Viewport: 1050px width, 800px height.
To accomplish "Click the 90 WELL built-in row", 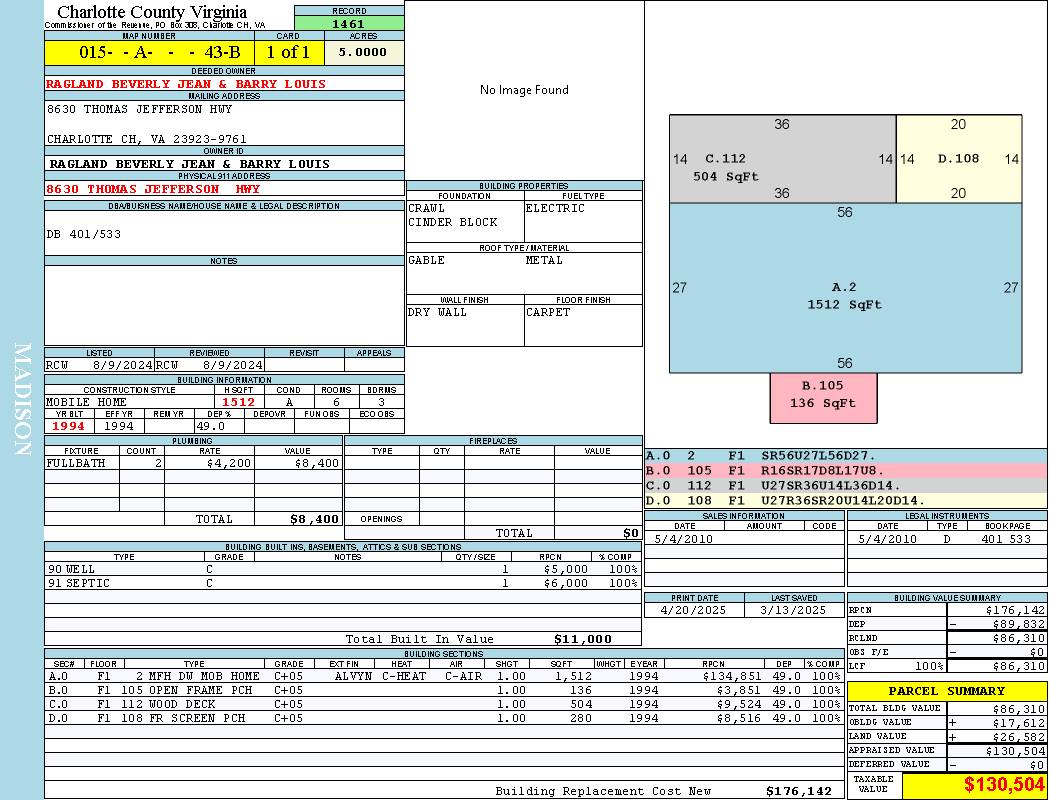I will 343,569.
